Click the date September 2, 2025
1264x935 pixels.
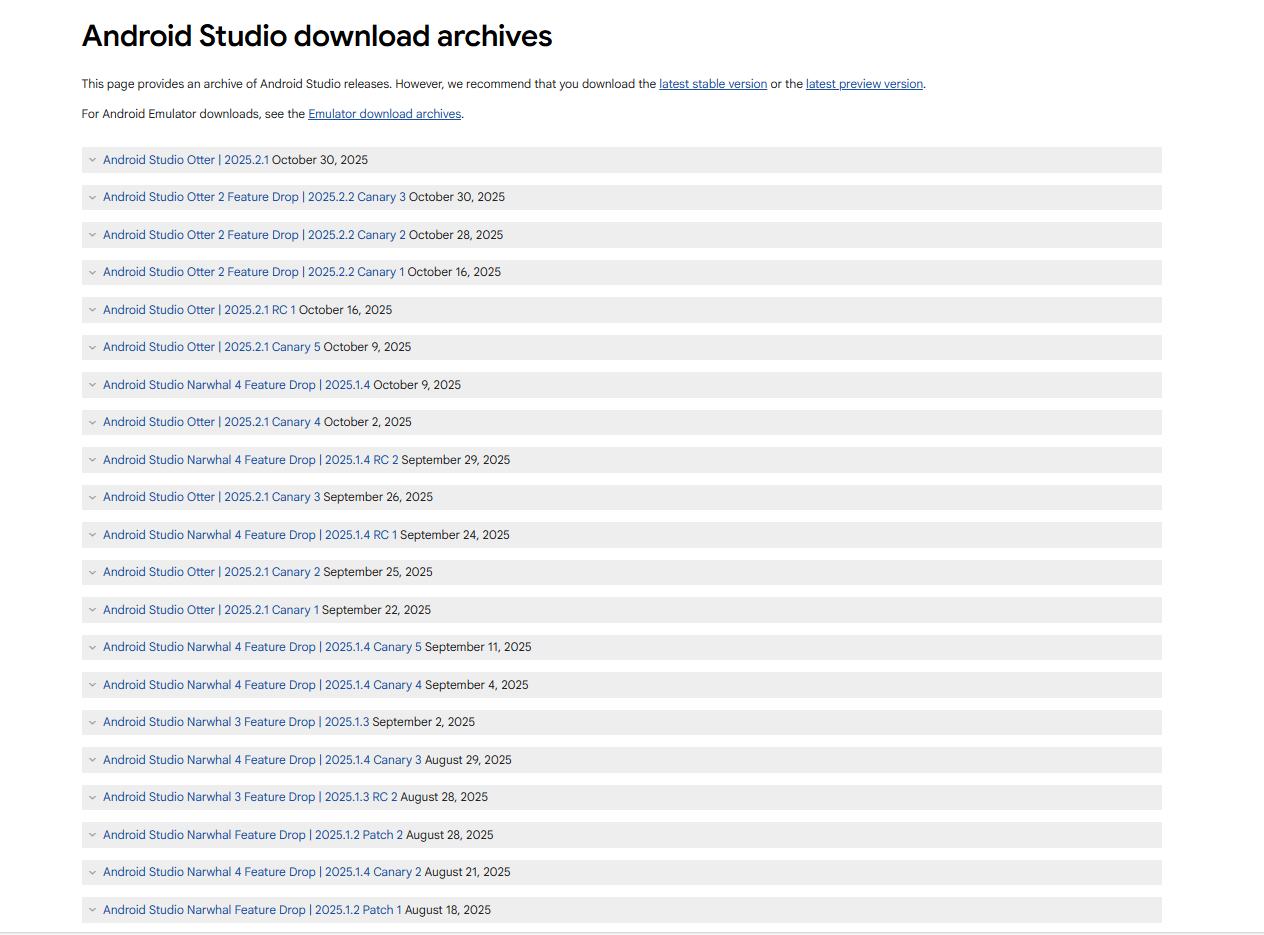[424, 722]
